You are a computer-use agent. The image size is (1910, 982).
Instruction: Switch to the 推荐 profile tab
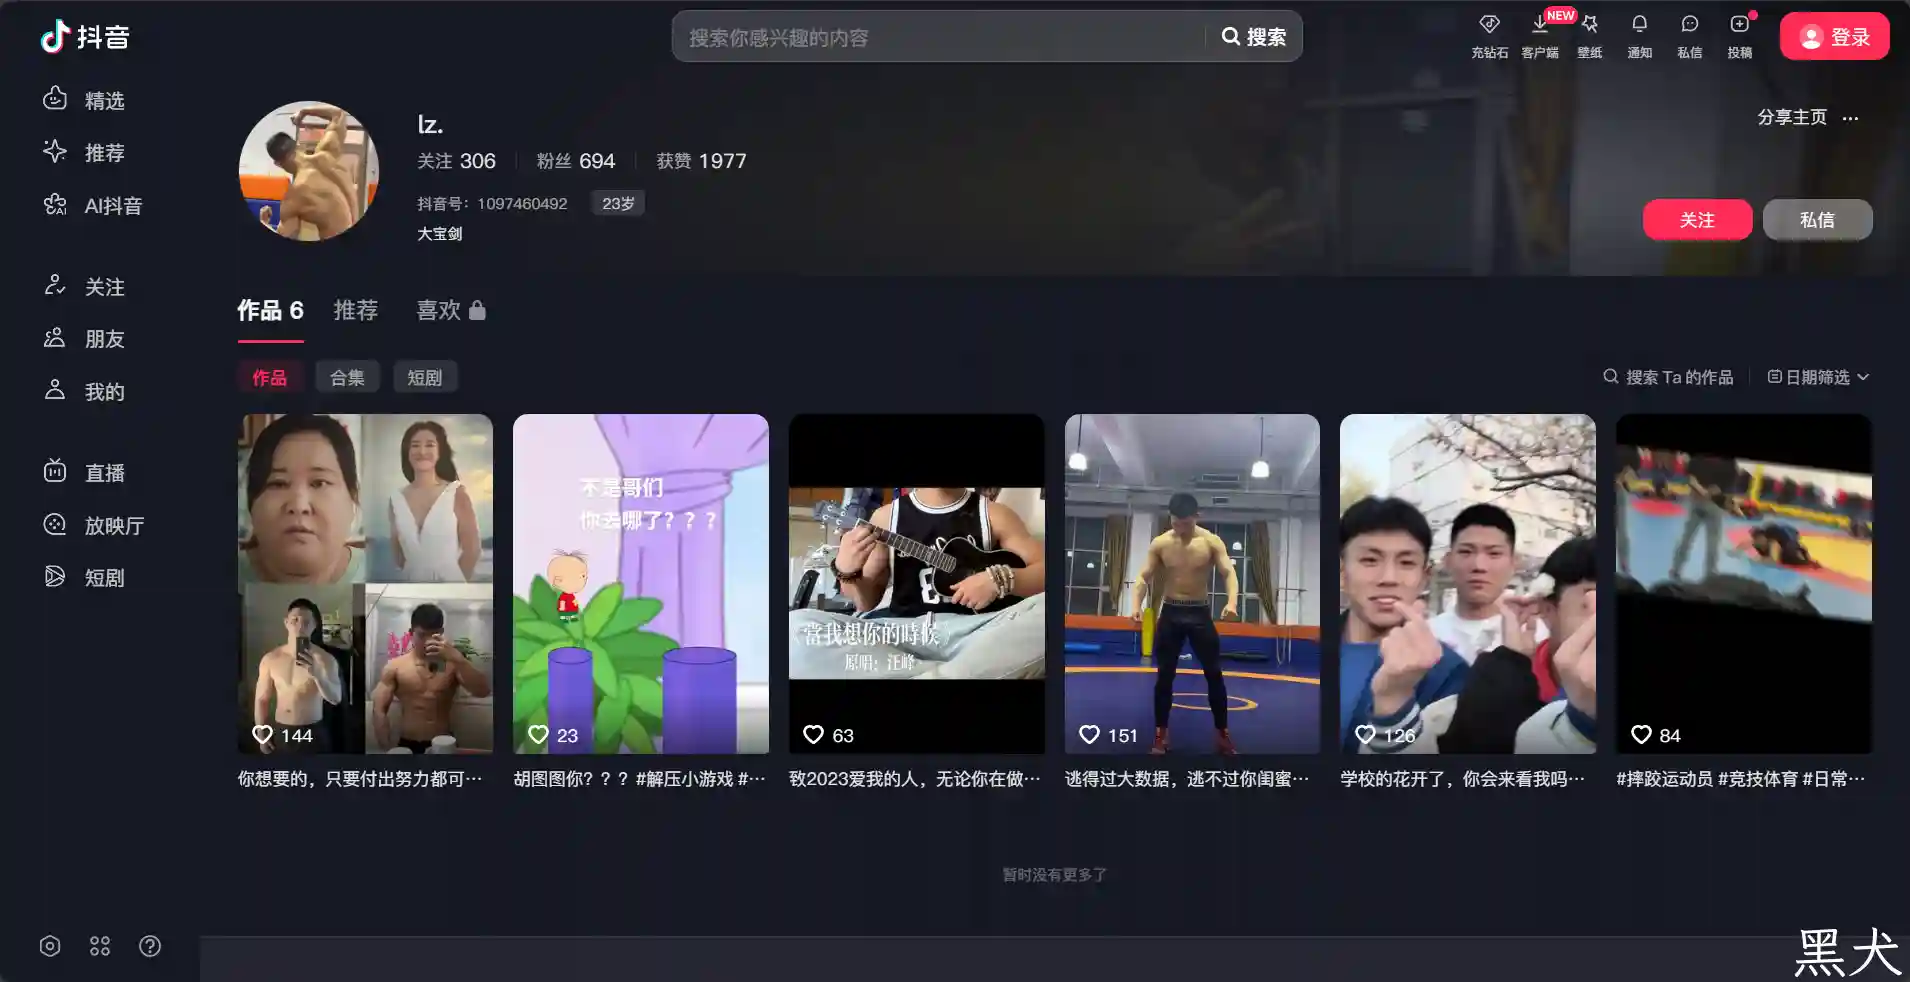[355, 310]
